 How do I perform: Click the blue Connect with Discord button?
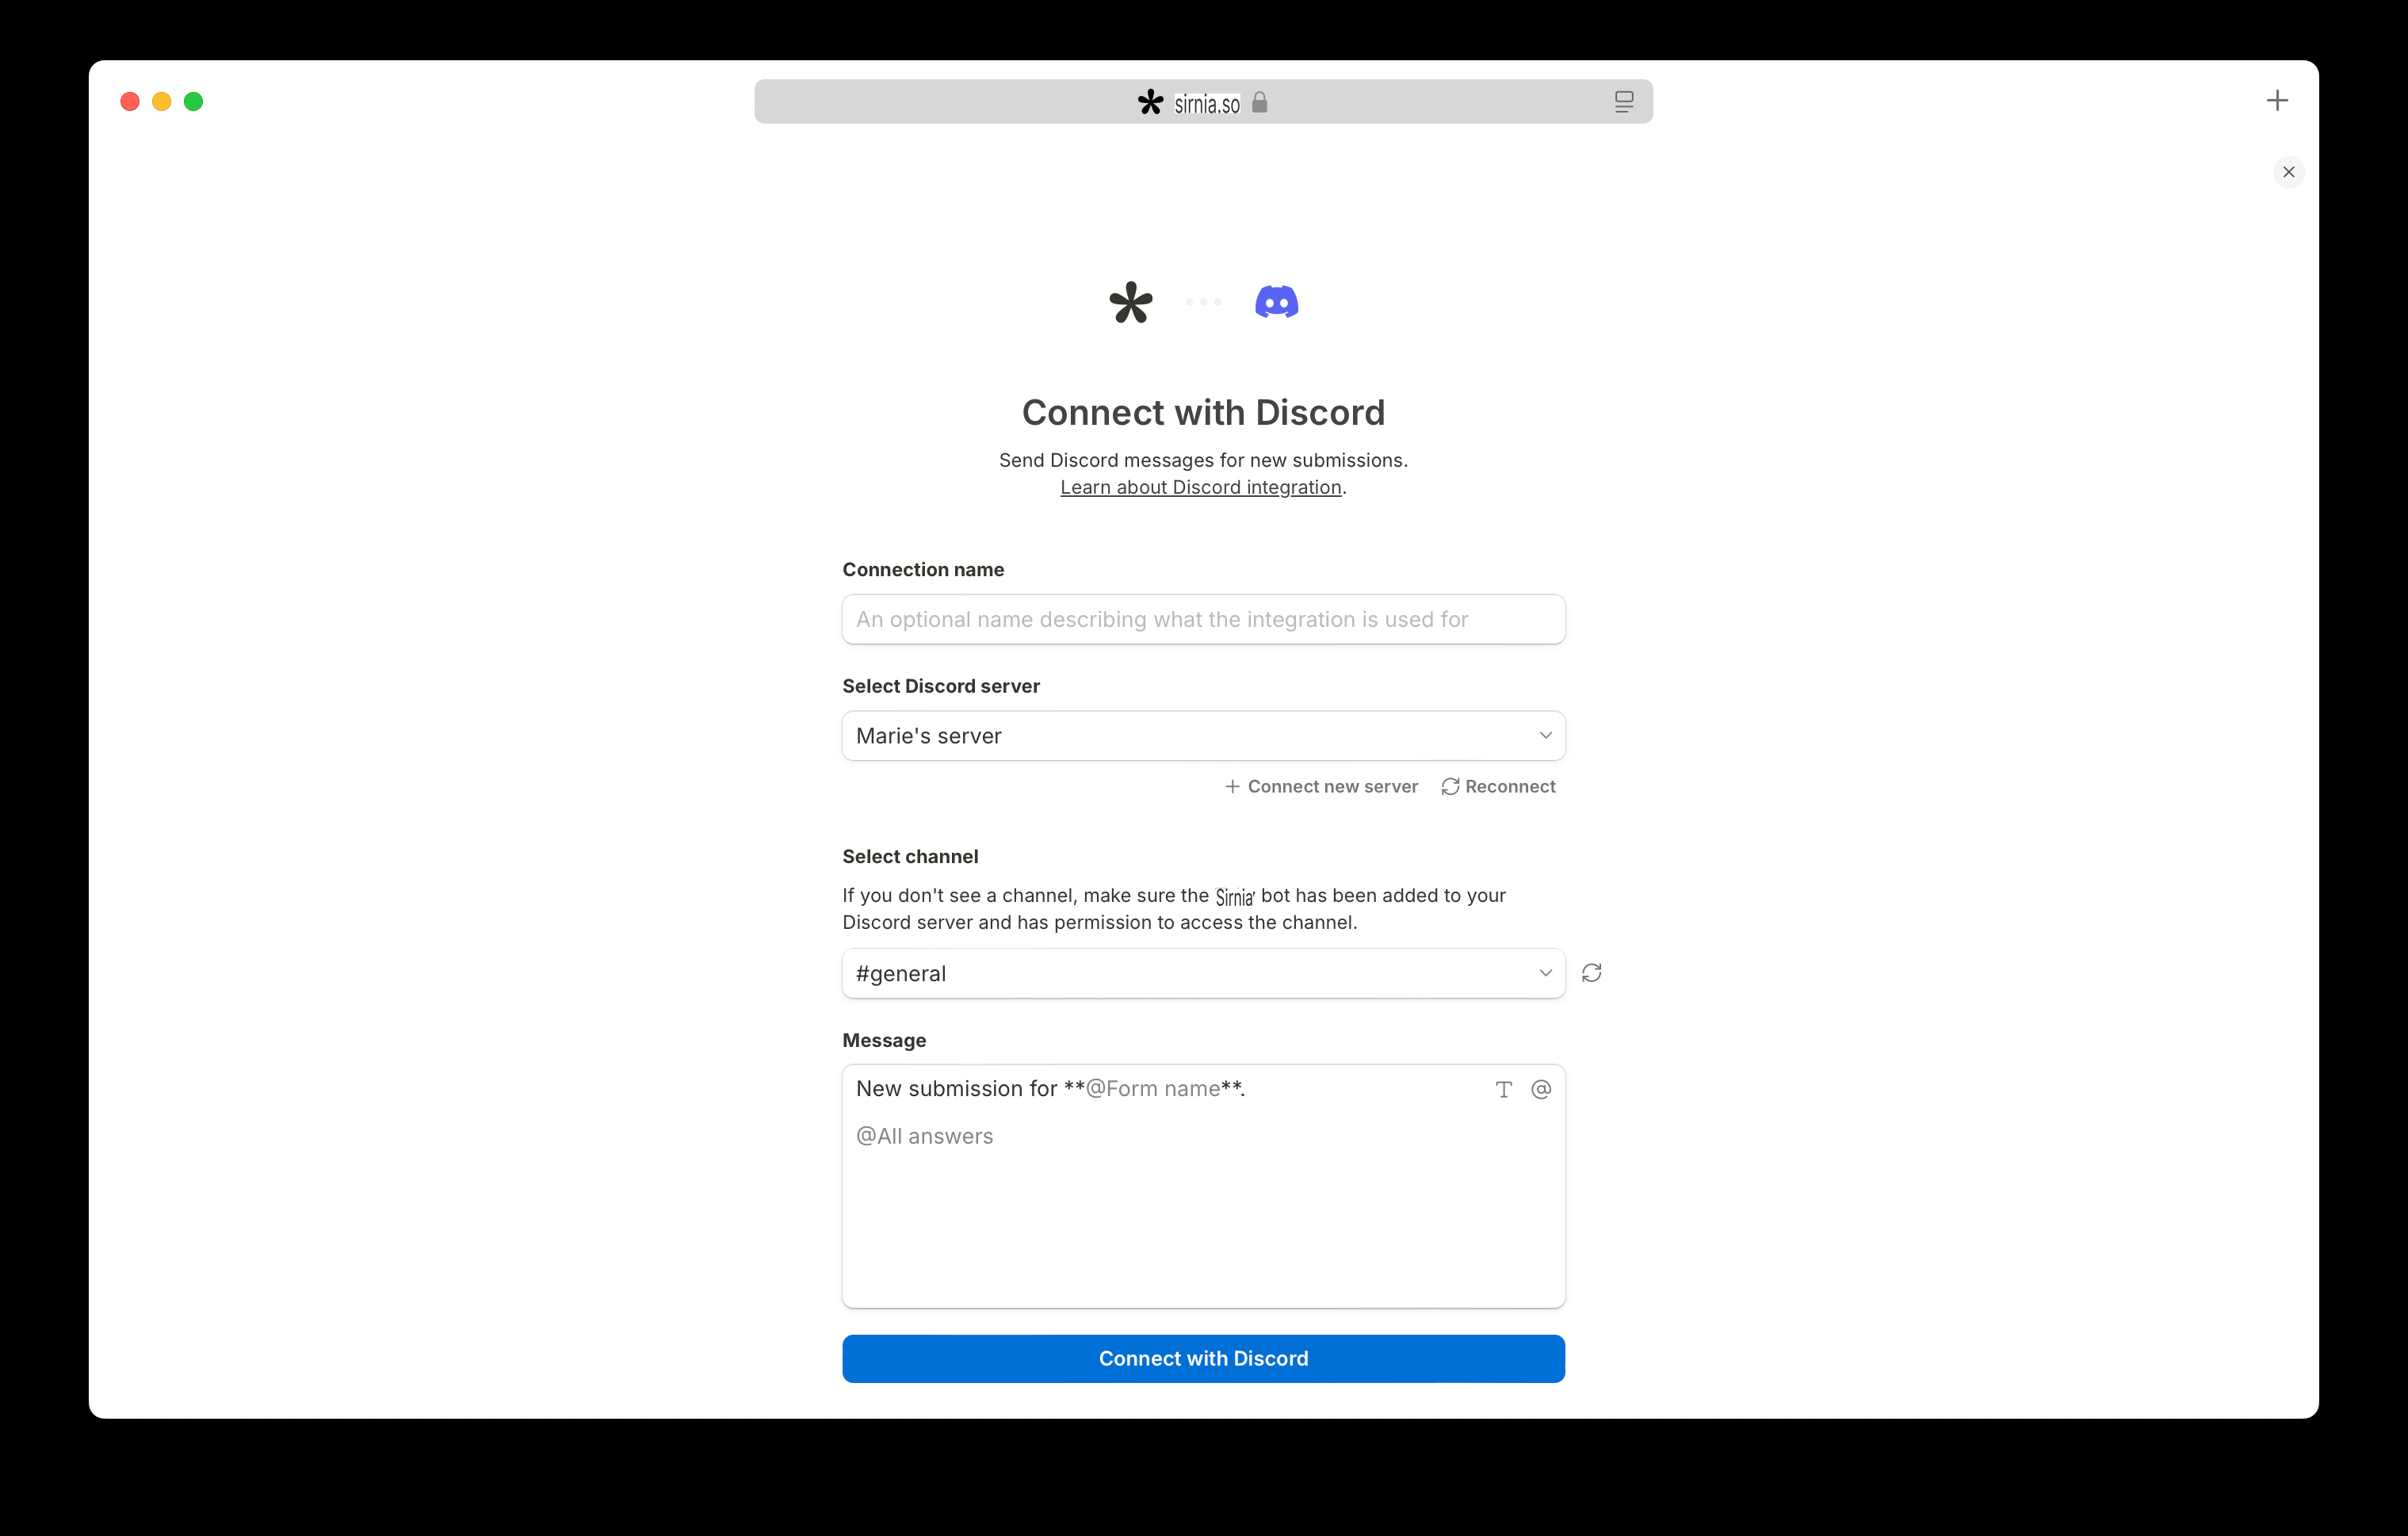click(1203, 1358)
